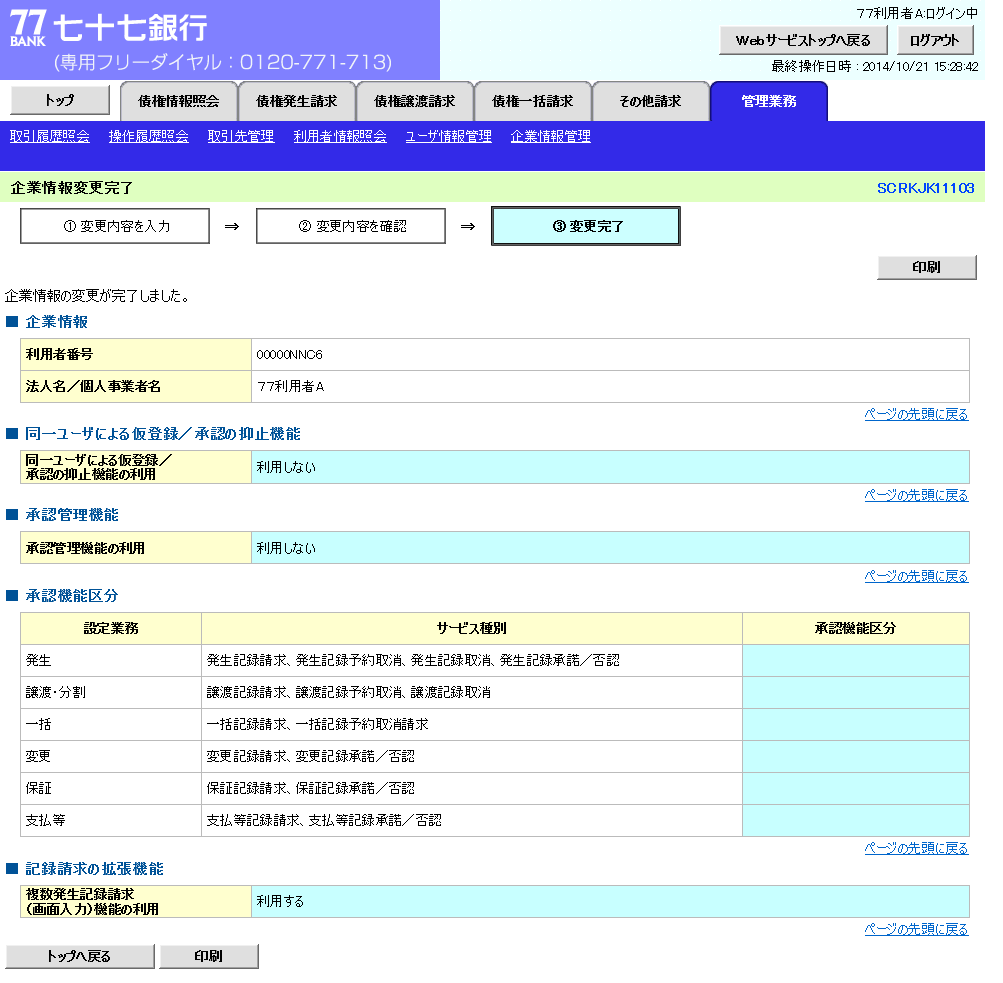Viewport: 1003px width, 983px height.
Task: Click the upper right 印刷 button
Action: point(926,267)
